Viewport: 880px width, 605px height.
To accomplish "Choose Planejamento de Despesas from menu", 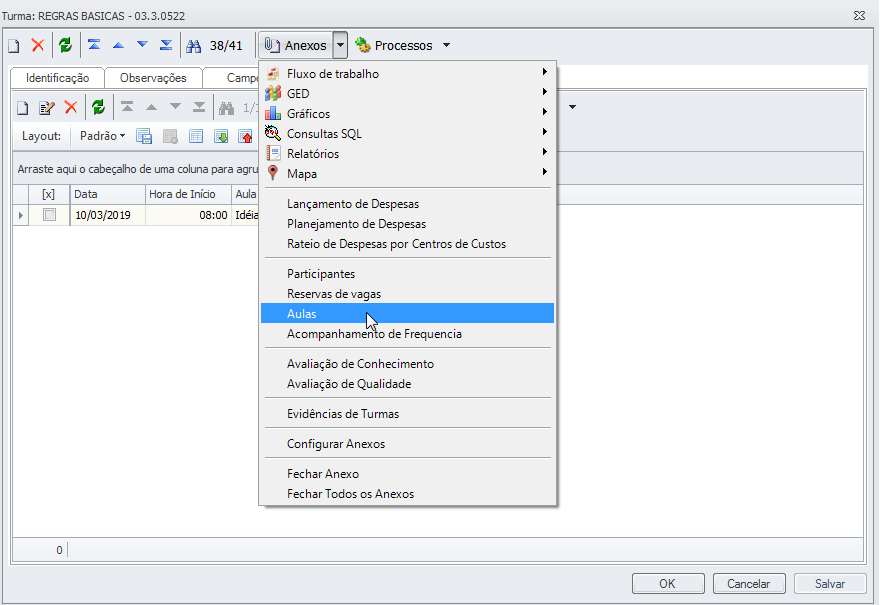I will [x=407, y=224].
